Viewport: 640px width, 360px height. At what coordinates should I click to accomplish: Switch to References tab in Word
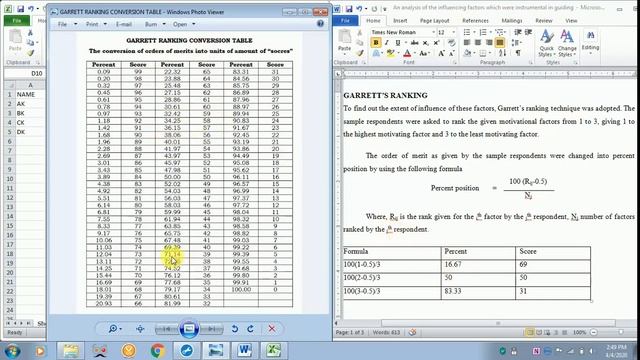(x=475, y=20)
